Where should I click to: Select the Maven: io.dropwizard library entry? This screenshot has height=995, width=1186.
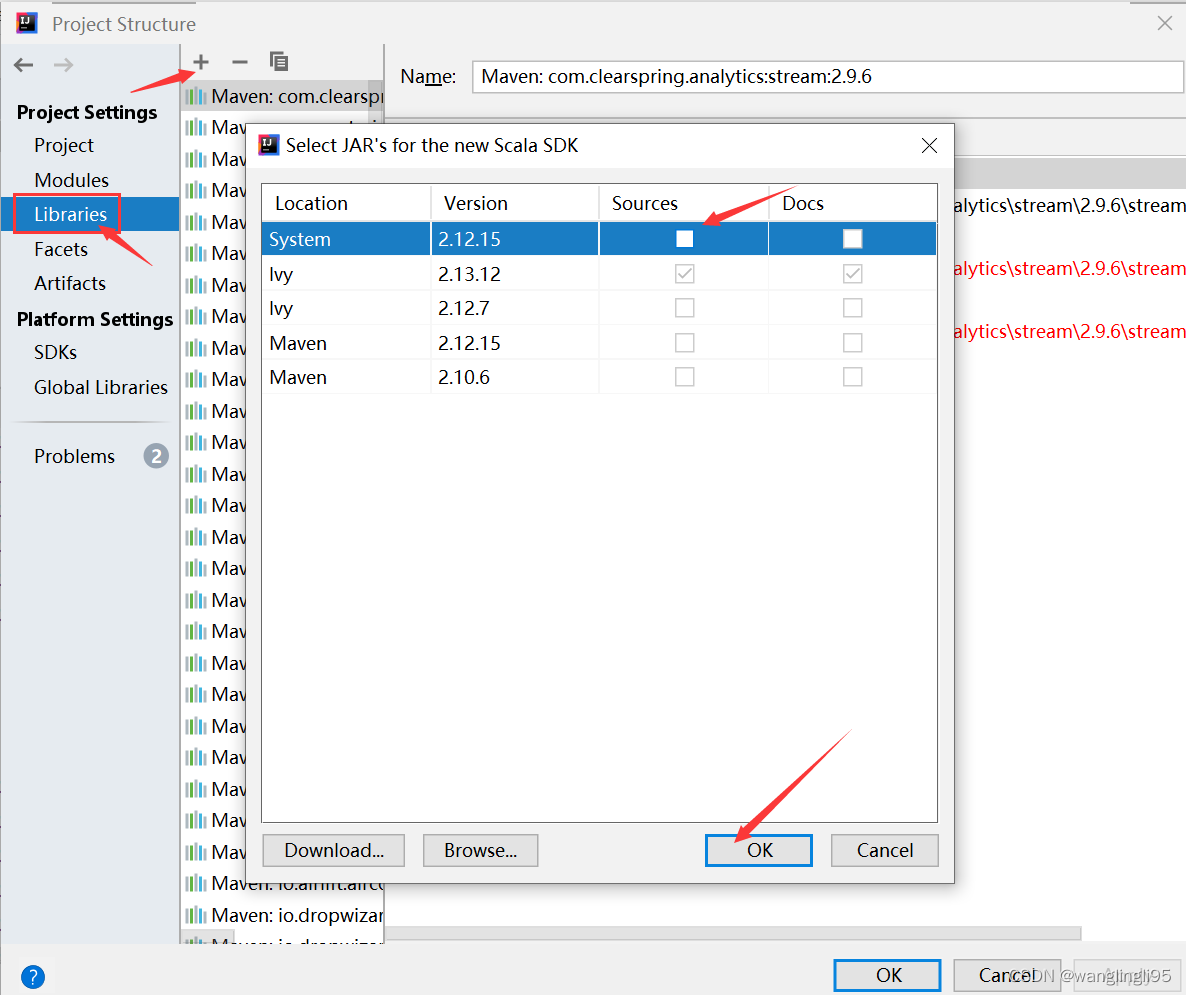[x=283, y=916]
